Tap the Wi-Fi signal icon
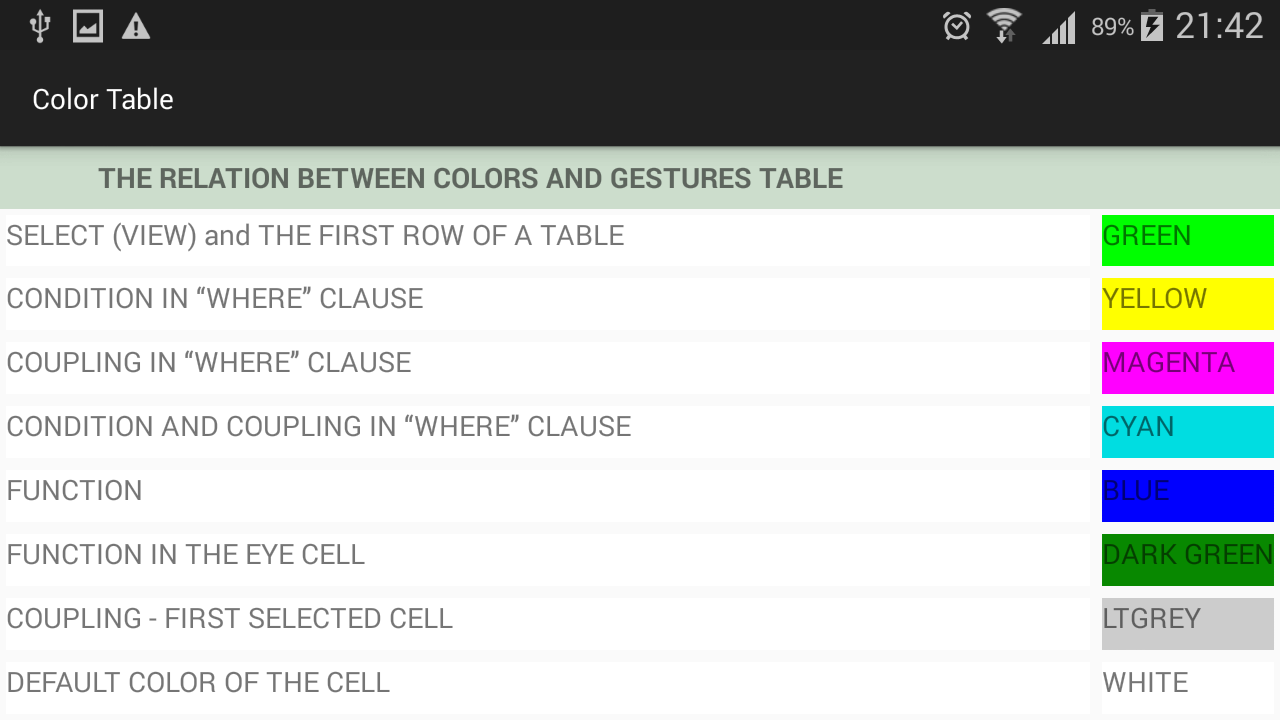This screenshot has height=720, width=1280. [x=1004, y=27]
